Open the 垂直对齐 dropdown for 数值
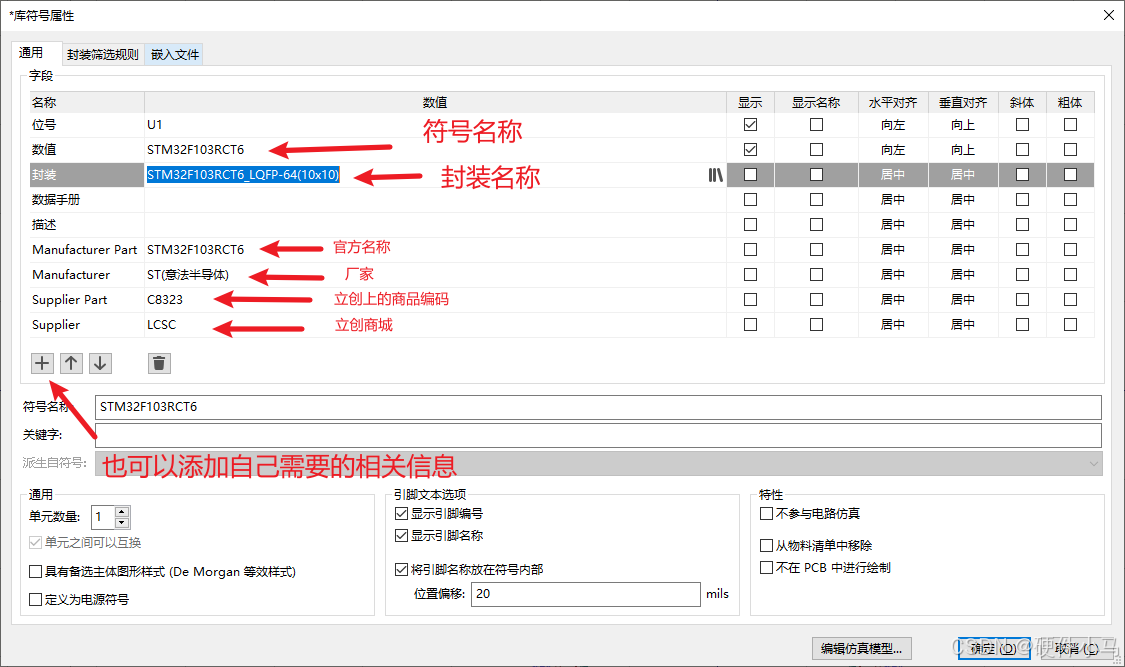 (962, 149)
